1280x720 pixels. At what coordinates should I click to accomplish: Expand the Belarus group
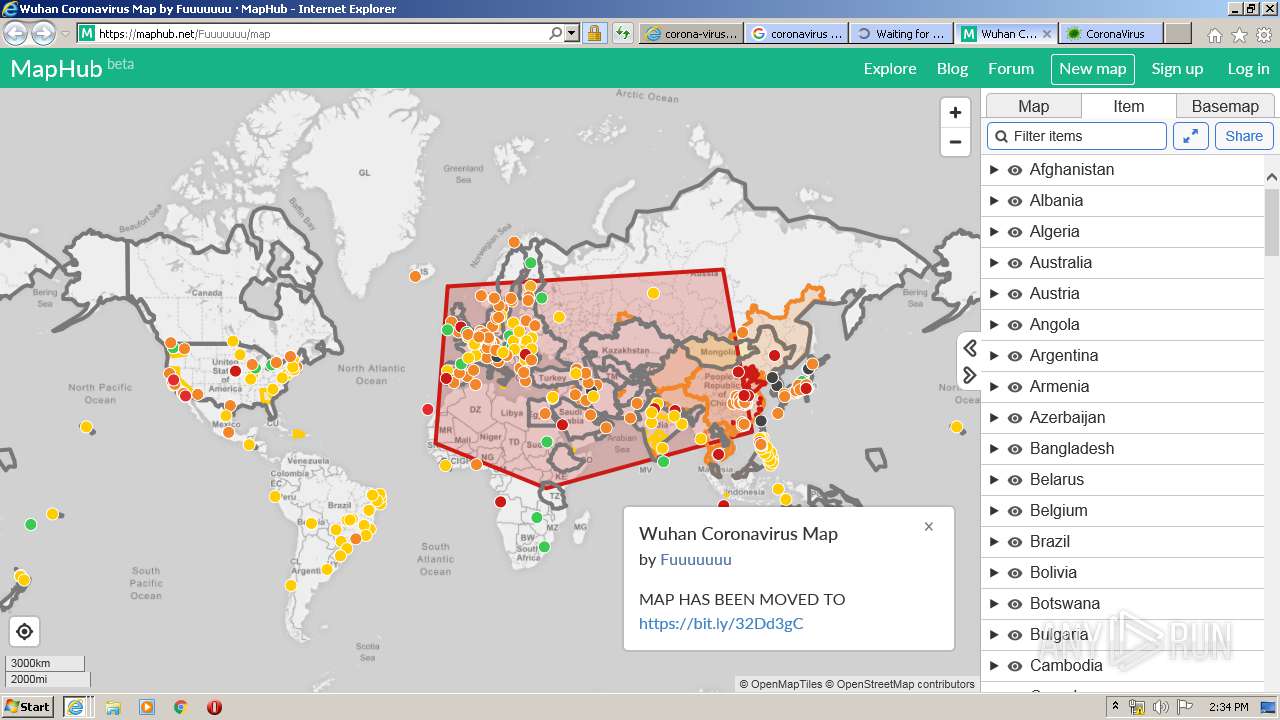[994, 480]
